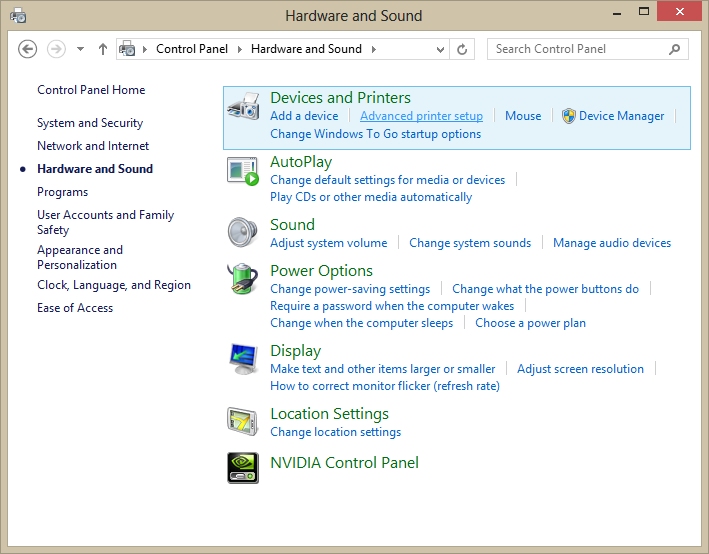709x554 pixels.
Task: Go back using the Back arrow
Action: pos(28,49)
